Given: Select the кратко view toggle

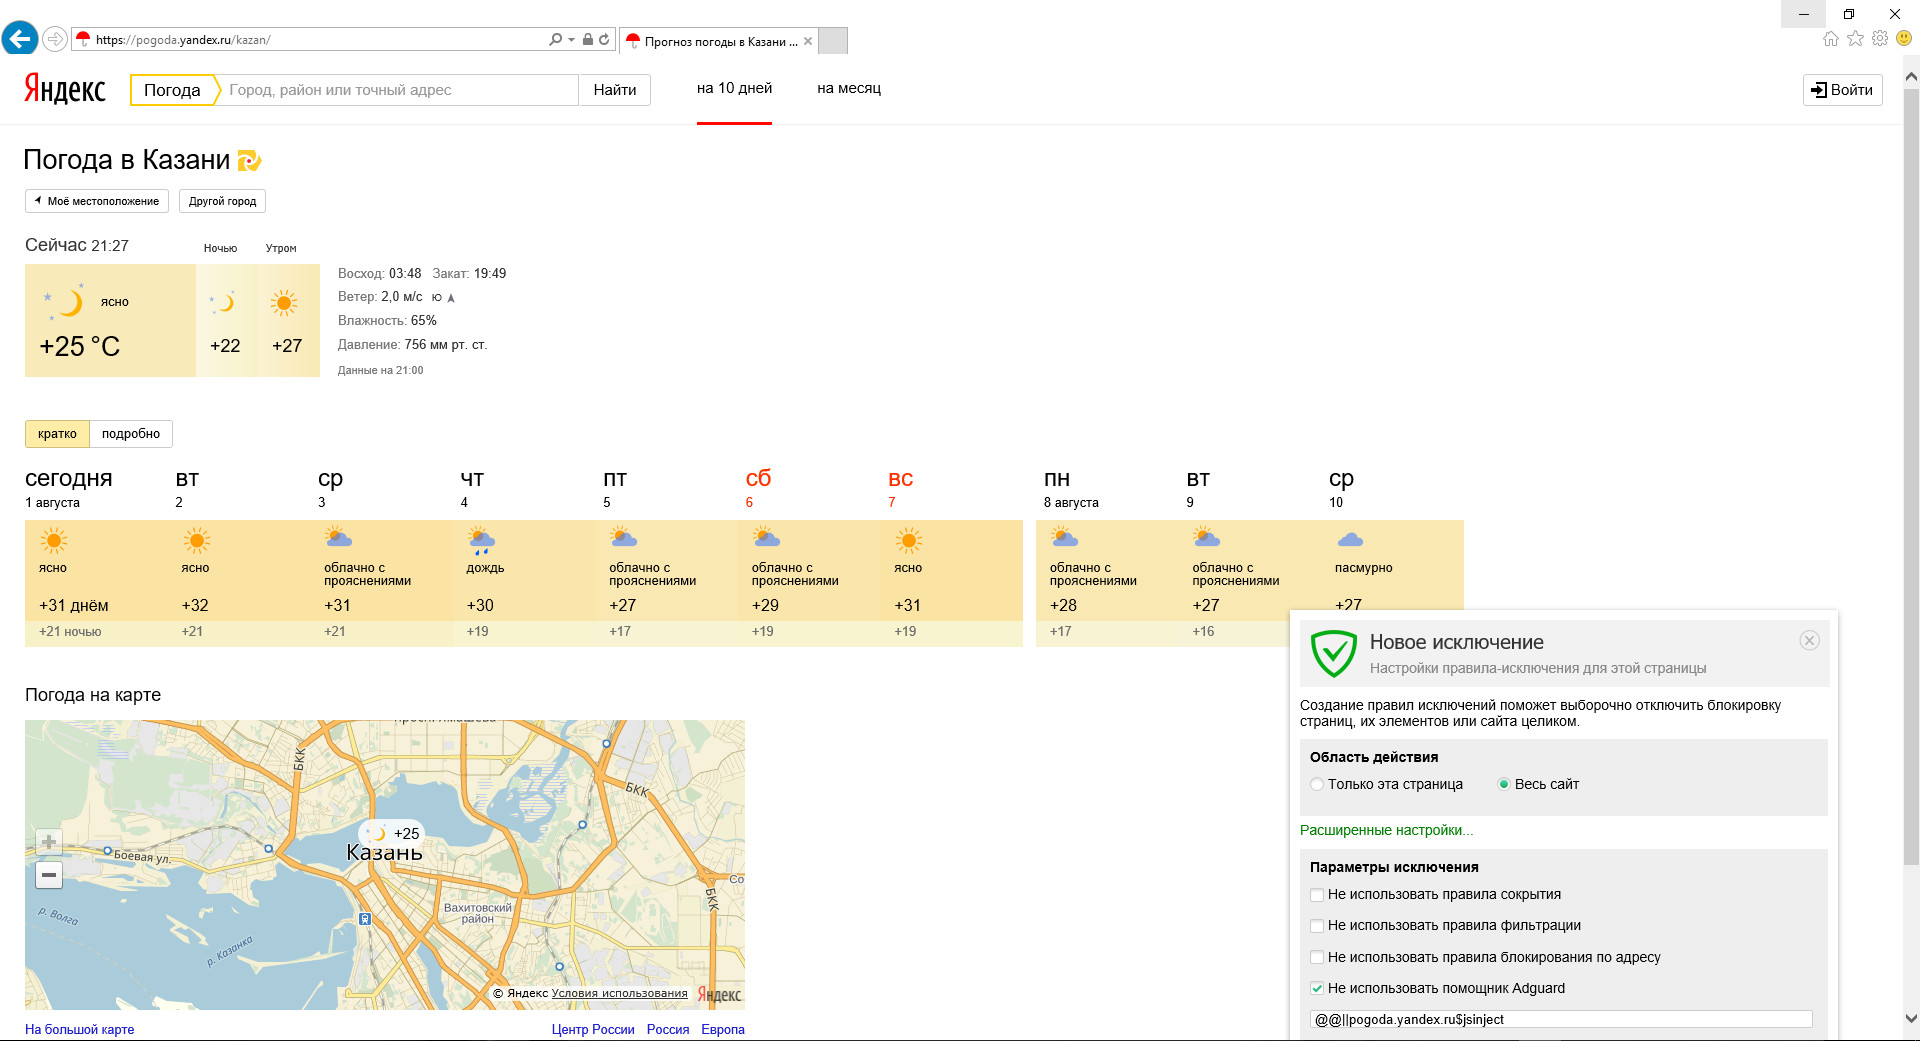Looking at the screenshot, I should [57, 434].
